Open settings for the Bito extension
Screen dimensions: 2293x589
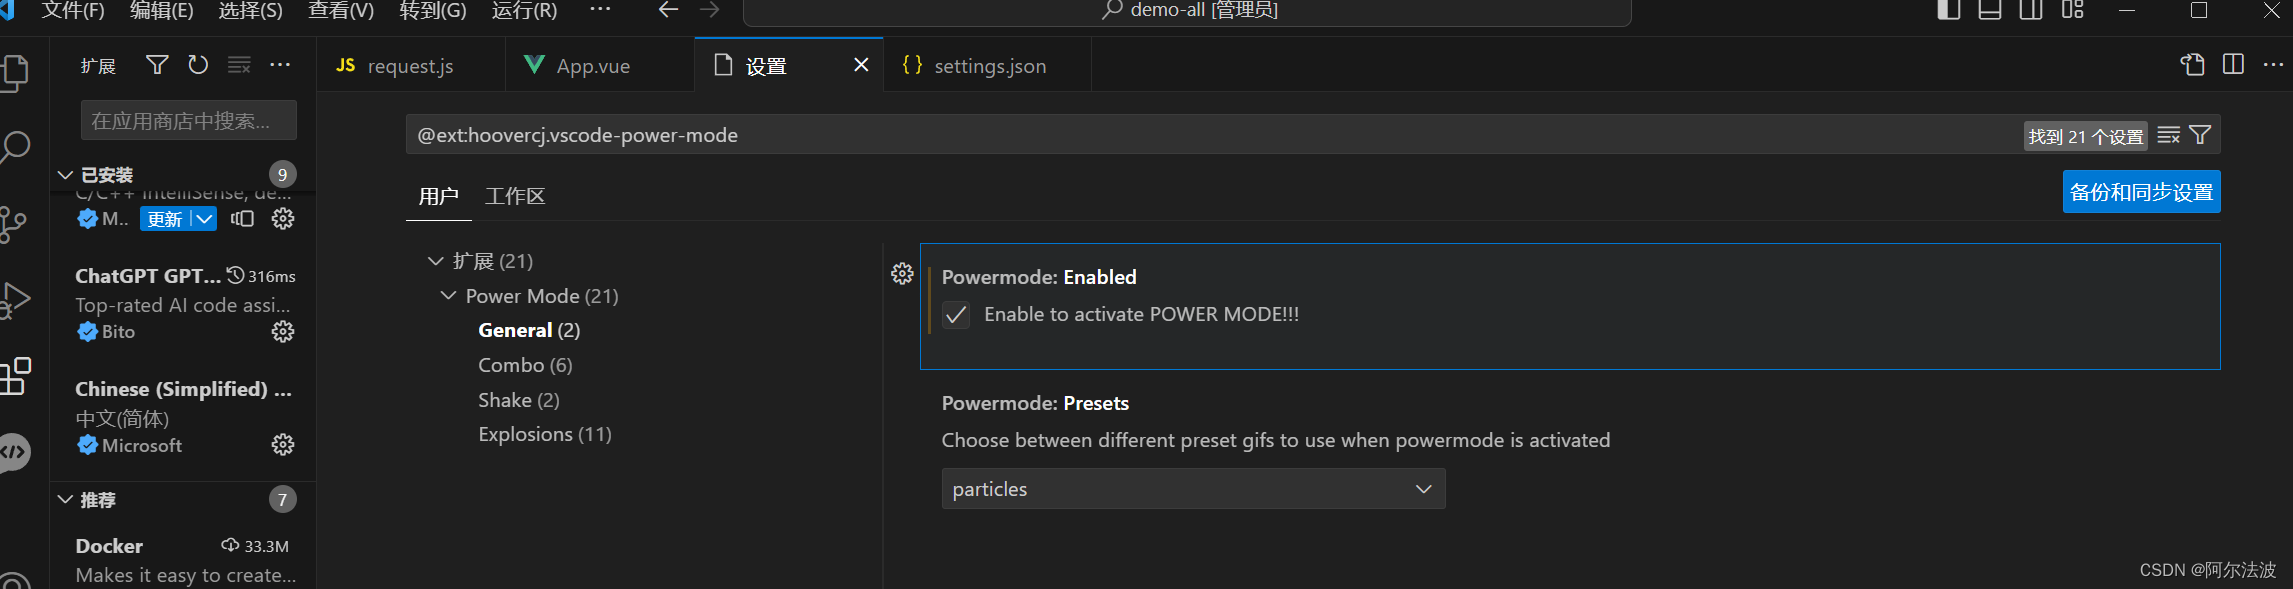tap(283, 331)
